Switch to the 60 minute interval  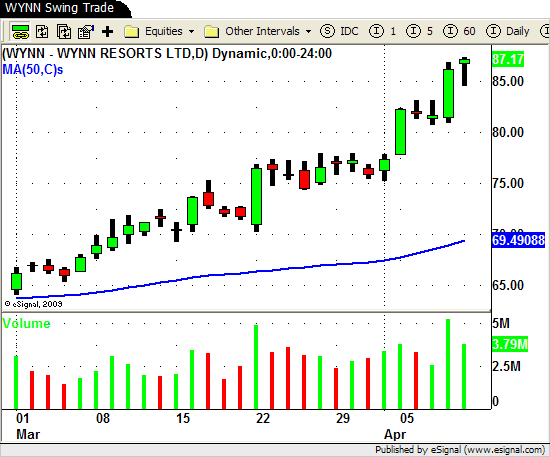[459, 31]
